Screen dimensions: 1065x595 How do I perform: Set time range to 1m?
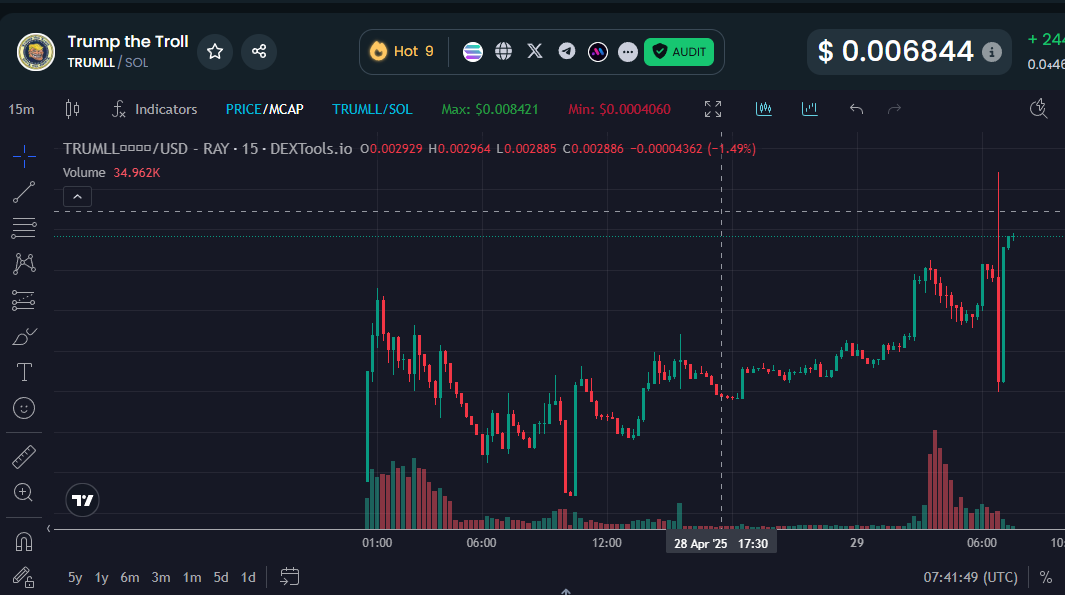coord(192,577)
